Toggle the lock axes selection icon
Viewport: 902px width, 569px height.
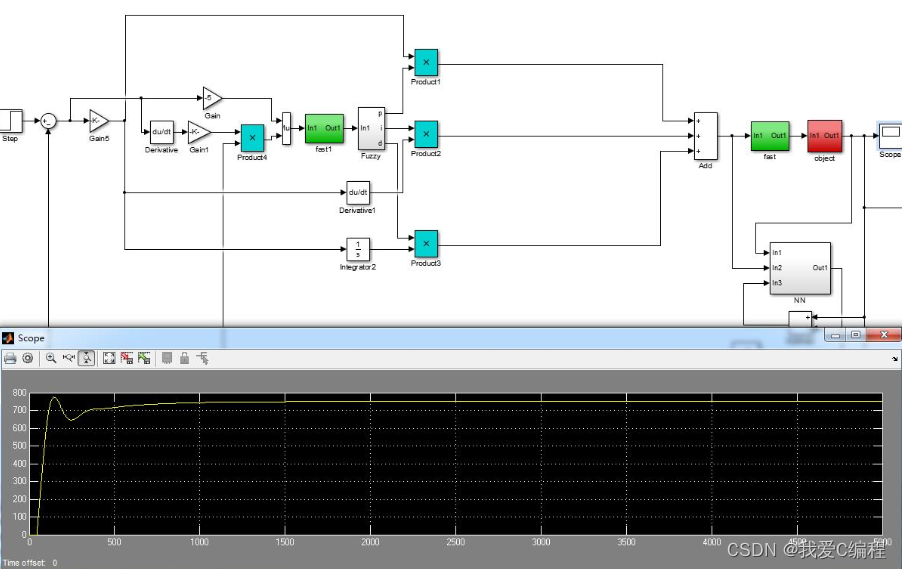185,358
